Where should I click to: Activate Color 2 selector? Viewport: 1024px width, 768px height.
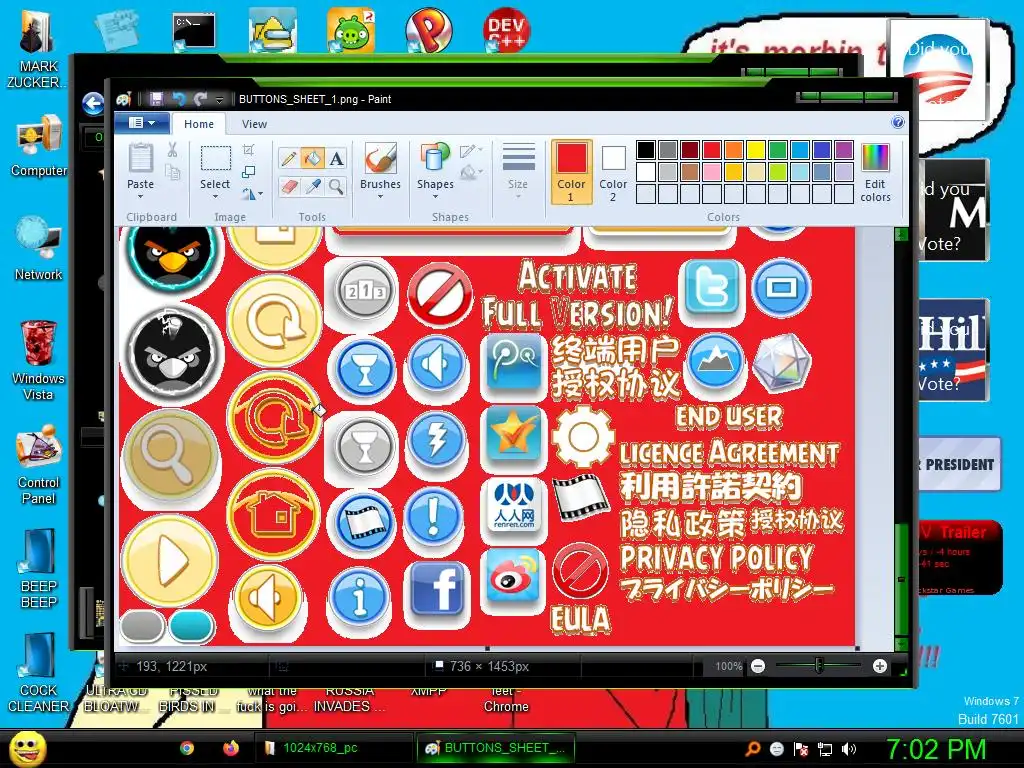[613, 171]
